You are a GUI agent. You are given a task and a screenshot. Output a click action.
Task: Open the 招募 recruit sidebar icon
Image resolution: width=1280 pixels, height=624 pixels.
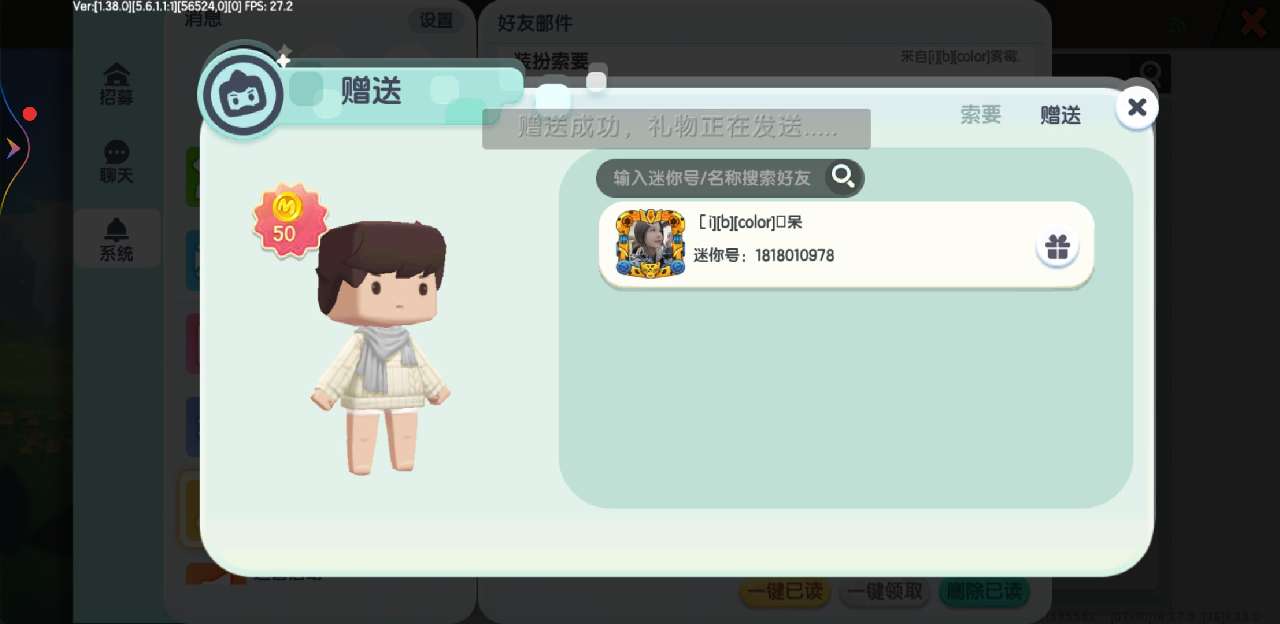pos(117,84)
